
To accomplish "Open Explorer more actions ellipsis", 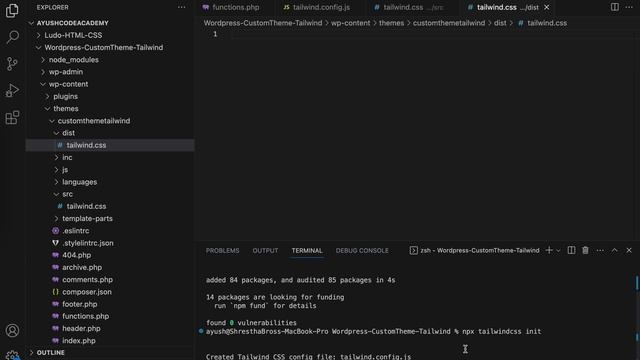I will [182, 7].
